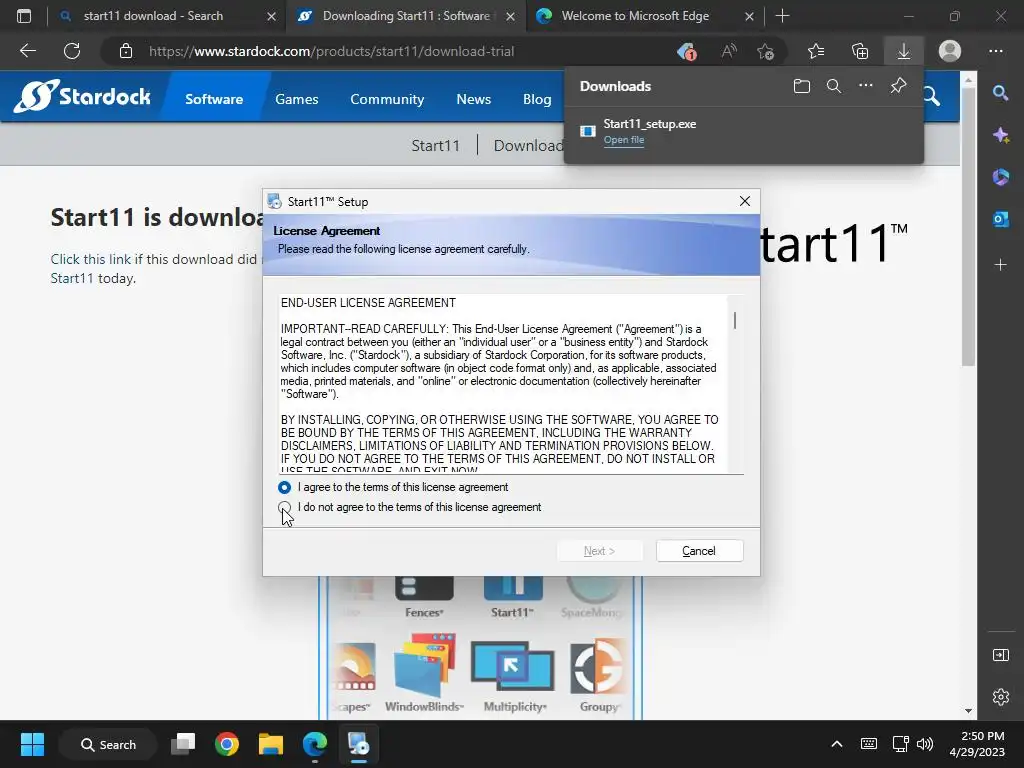Open Blog on Stardock site
This screenshot has height=768, width=1024.
tap(537, 99)
